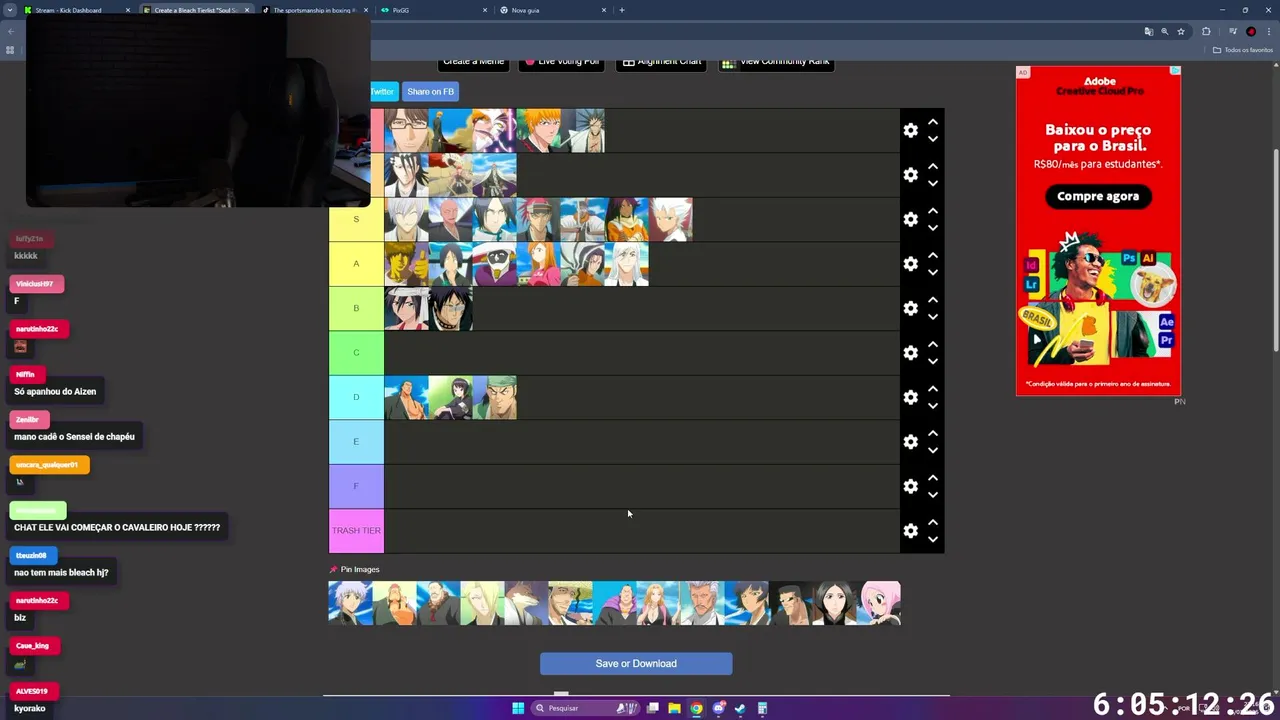
Task: Open the Chrome three-dot menu
Action: coord(1269,32)
